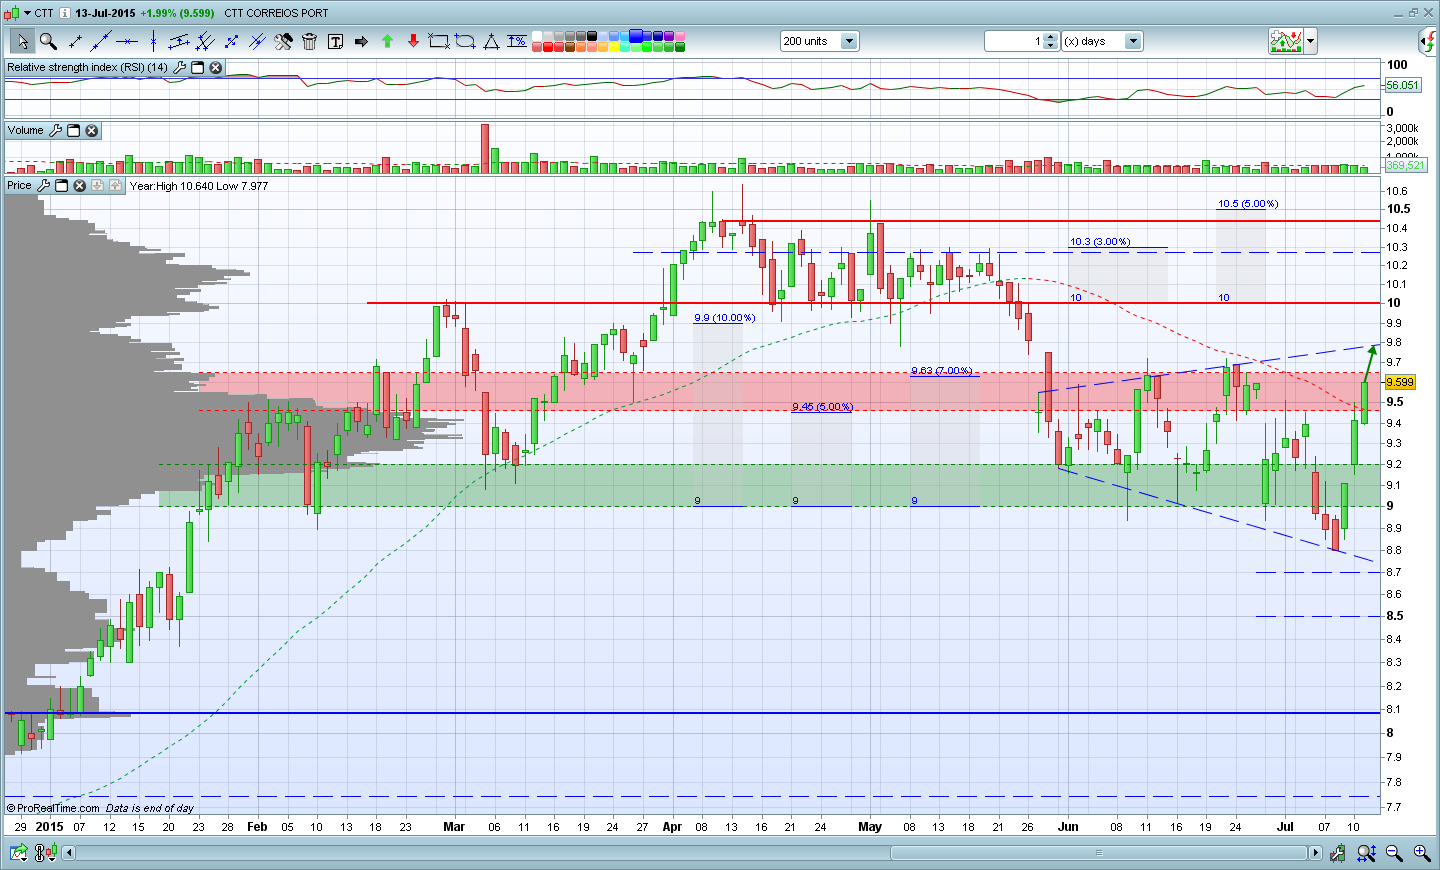Expand the (x) days timeframe dropdown
This screenshot has height=870, width=1440.
(1132, 41)
